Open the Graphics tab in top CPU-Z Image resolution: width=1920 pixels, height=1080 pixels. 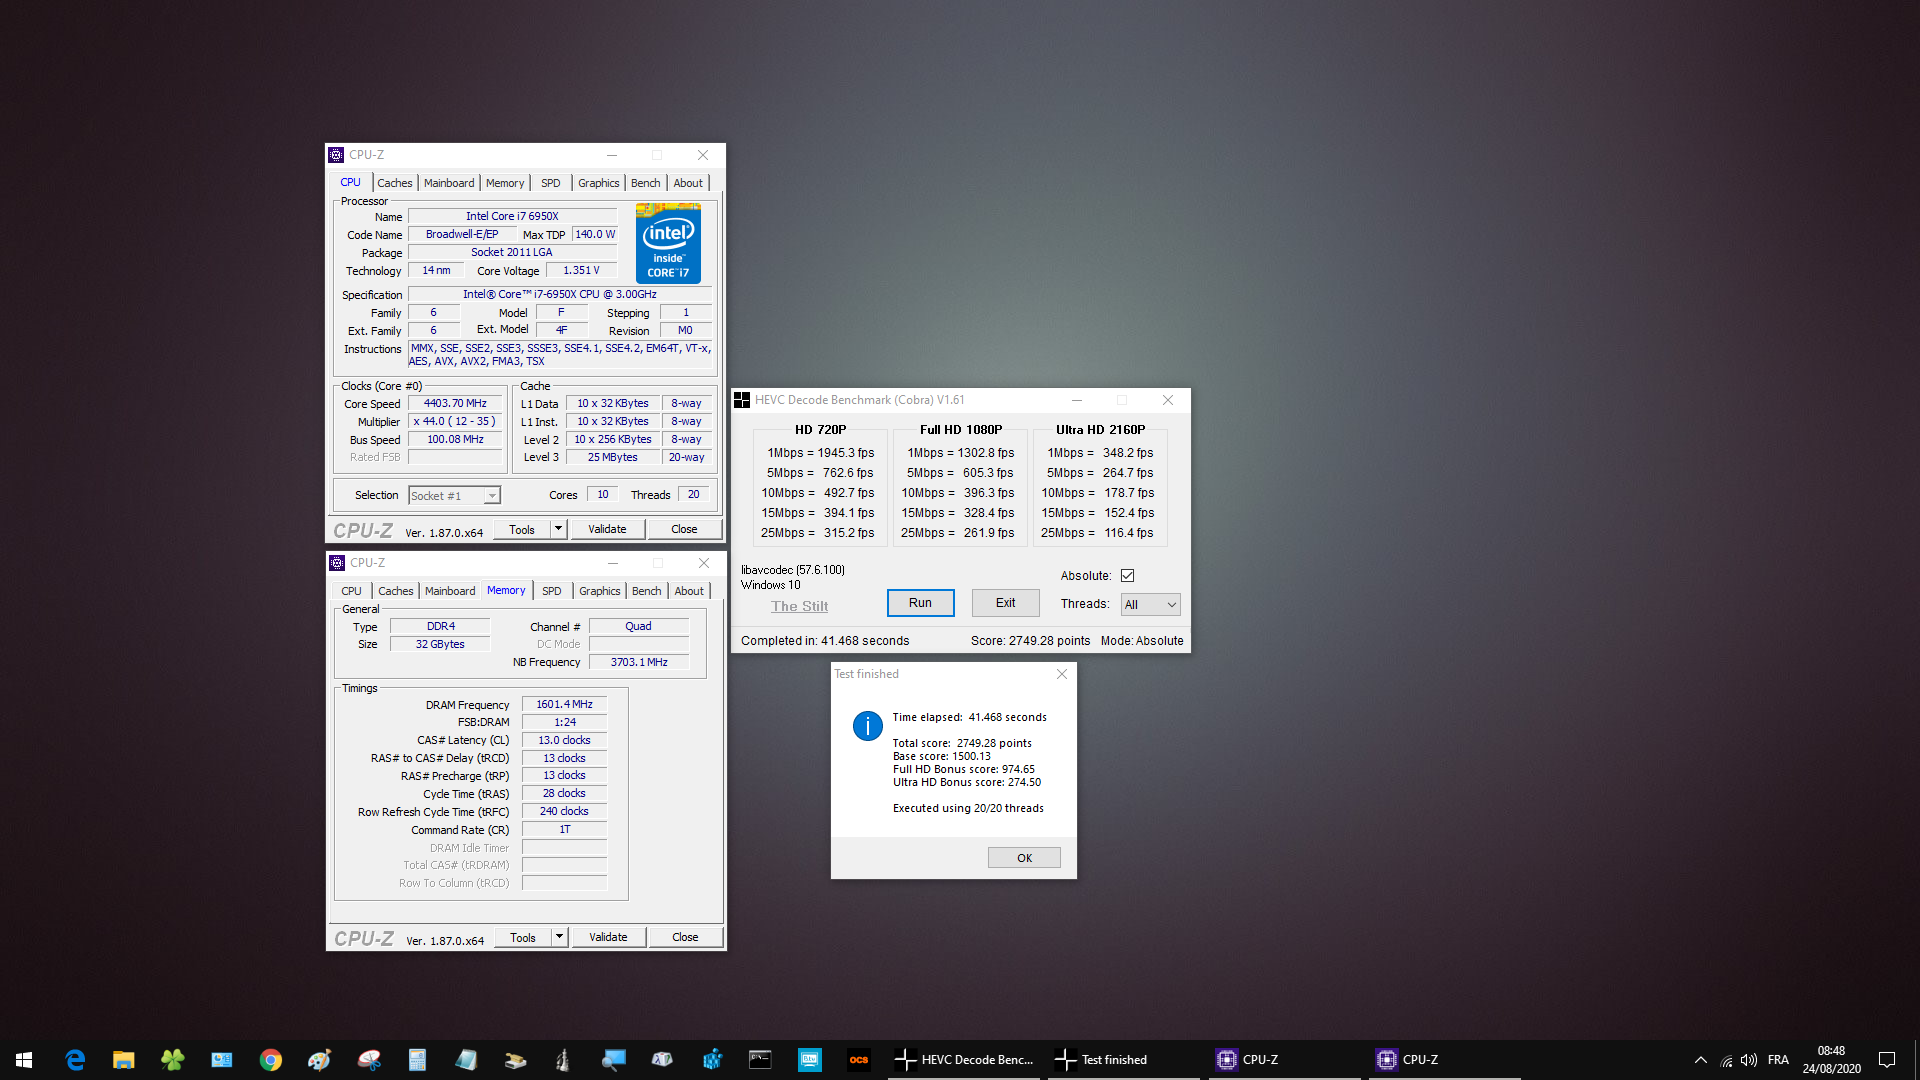point(598,183)
